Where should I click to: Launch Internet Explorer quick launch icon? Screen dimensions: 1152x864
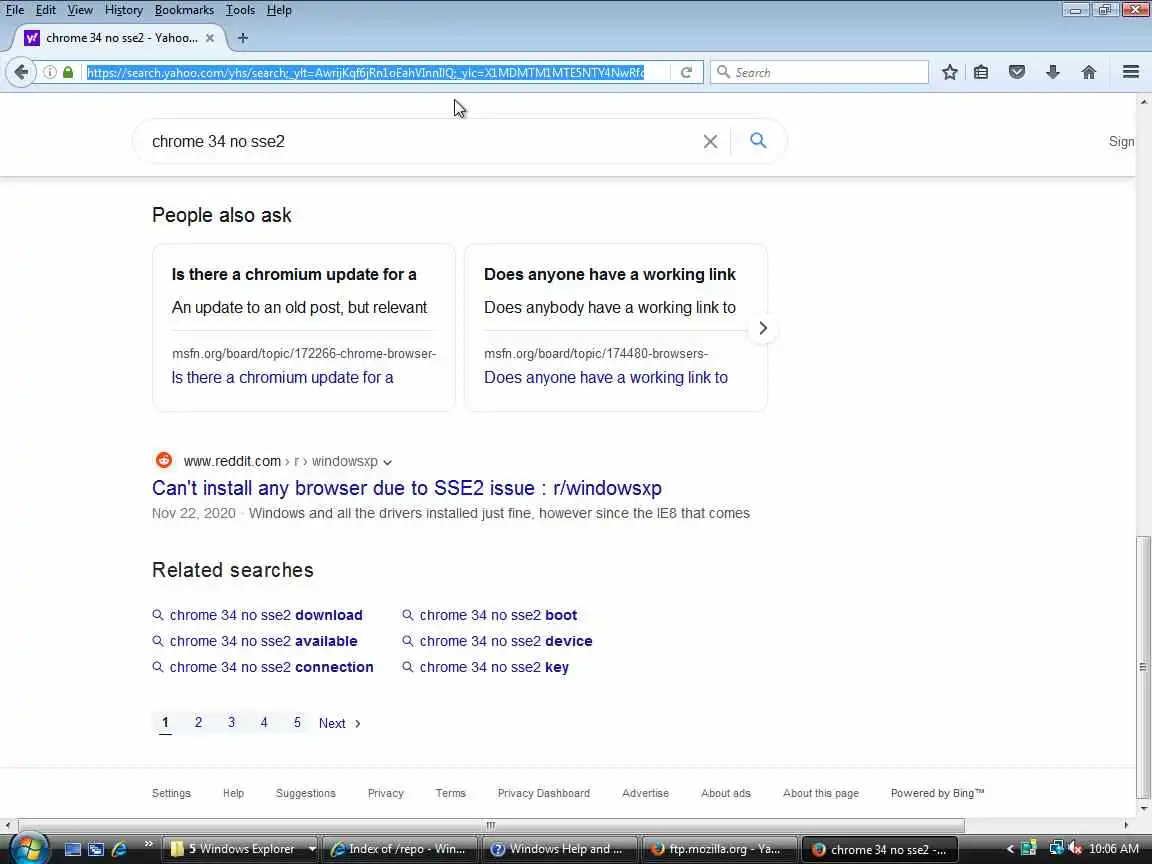click(x=118, y=849)
